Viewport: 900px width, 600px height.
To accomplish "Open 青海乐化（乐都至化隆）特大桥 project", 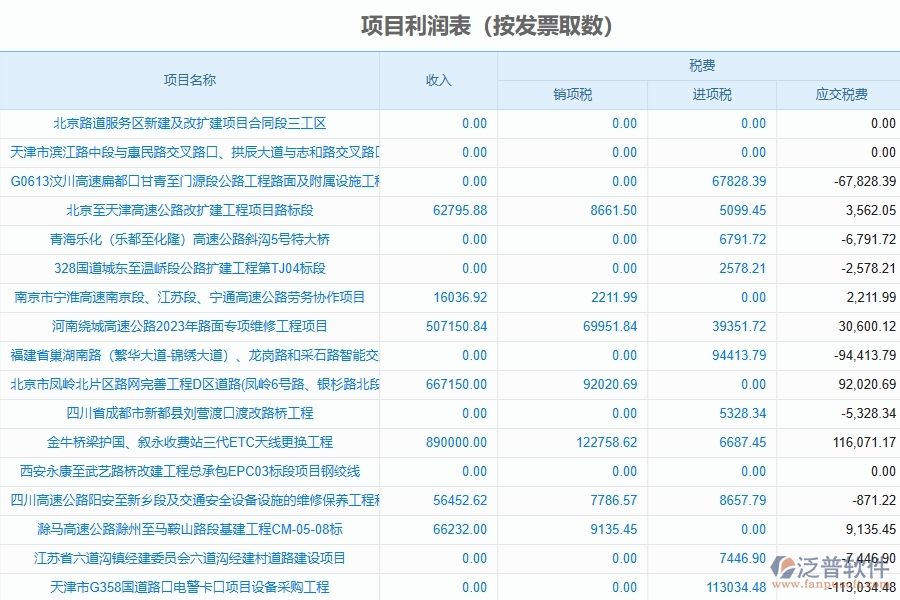I will [x=192, y=239].
